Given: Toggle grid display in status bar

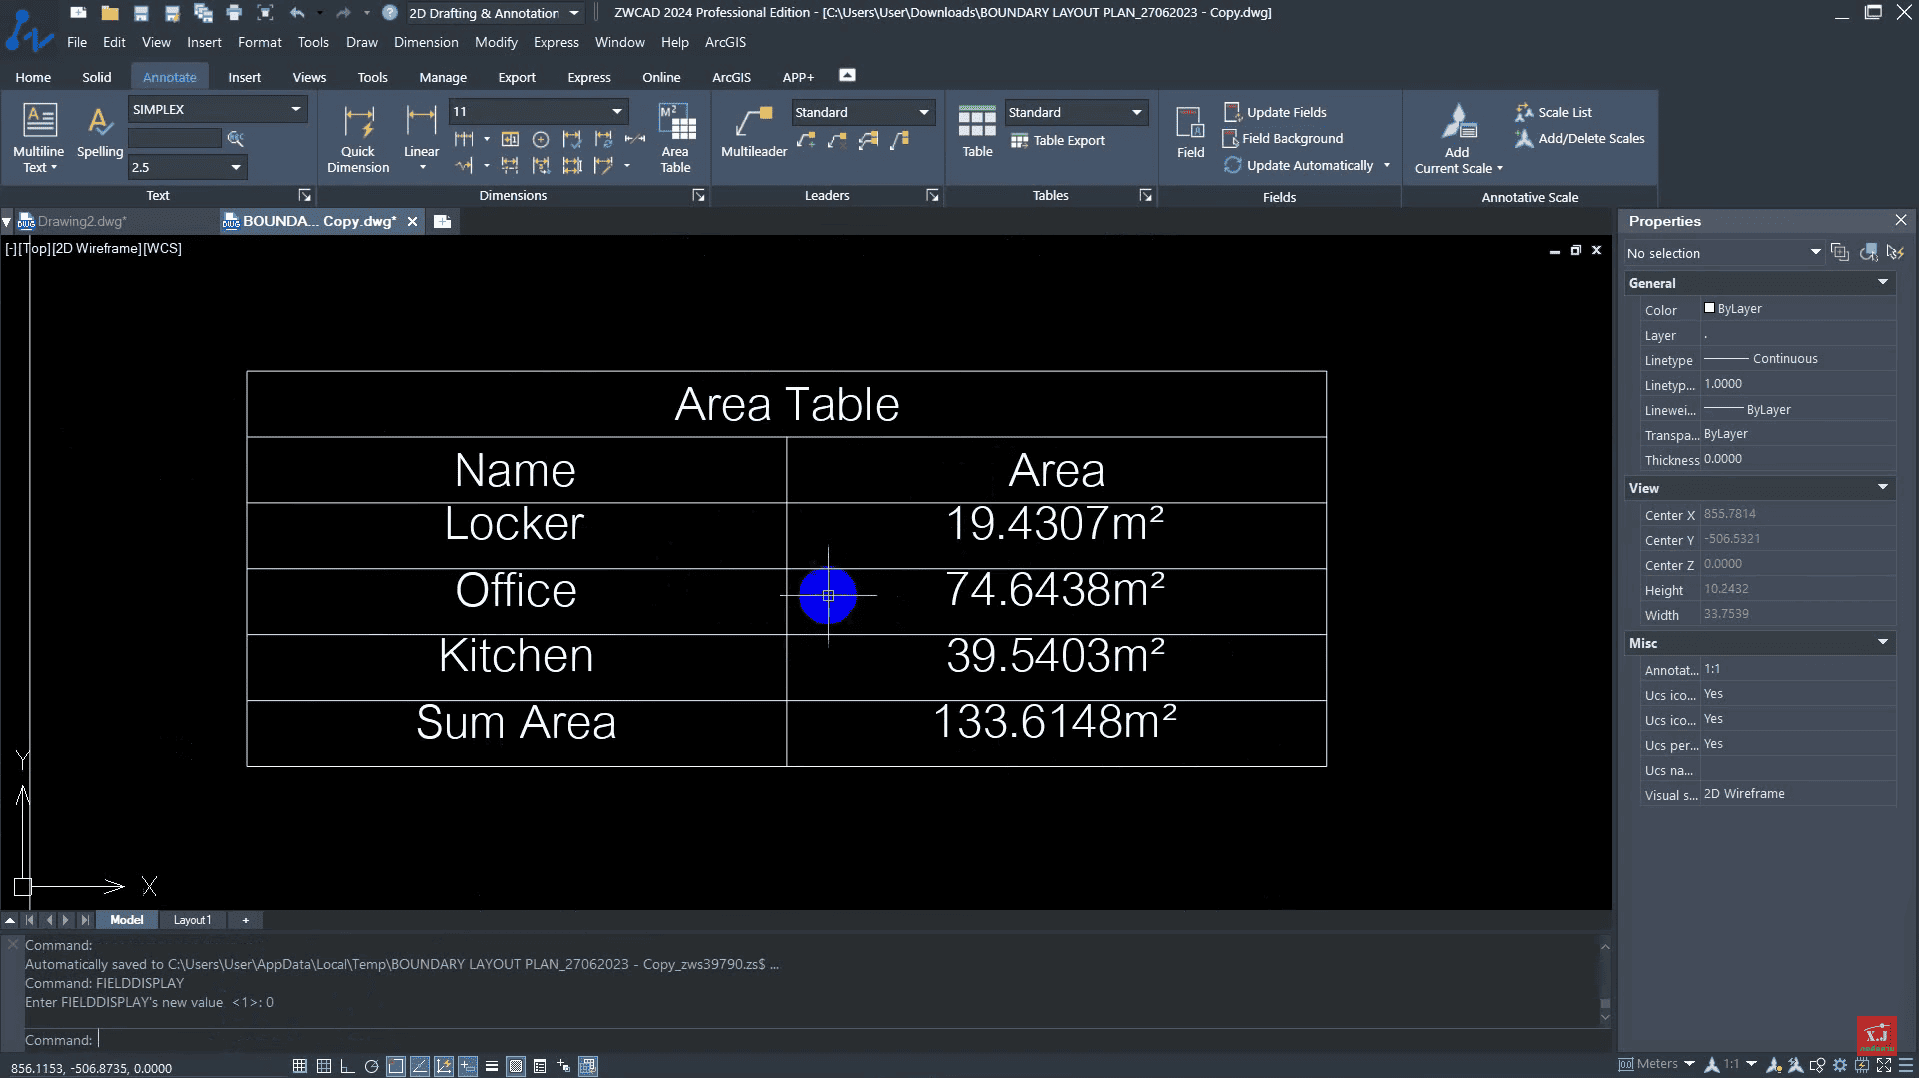Looking at the screenshot, I should tap(323, 1066).
